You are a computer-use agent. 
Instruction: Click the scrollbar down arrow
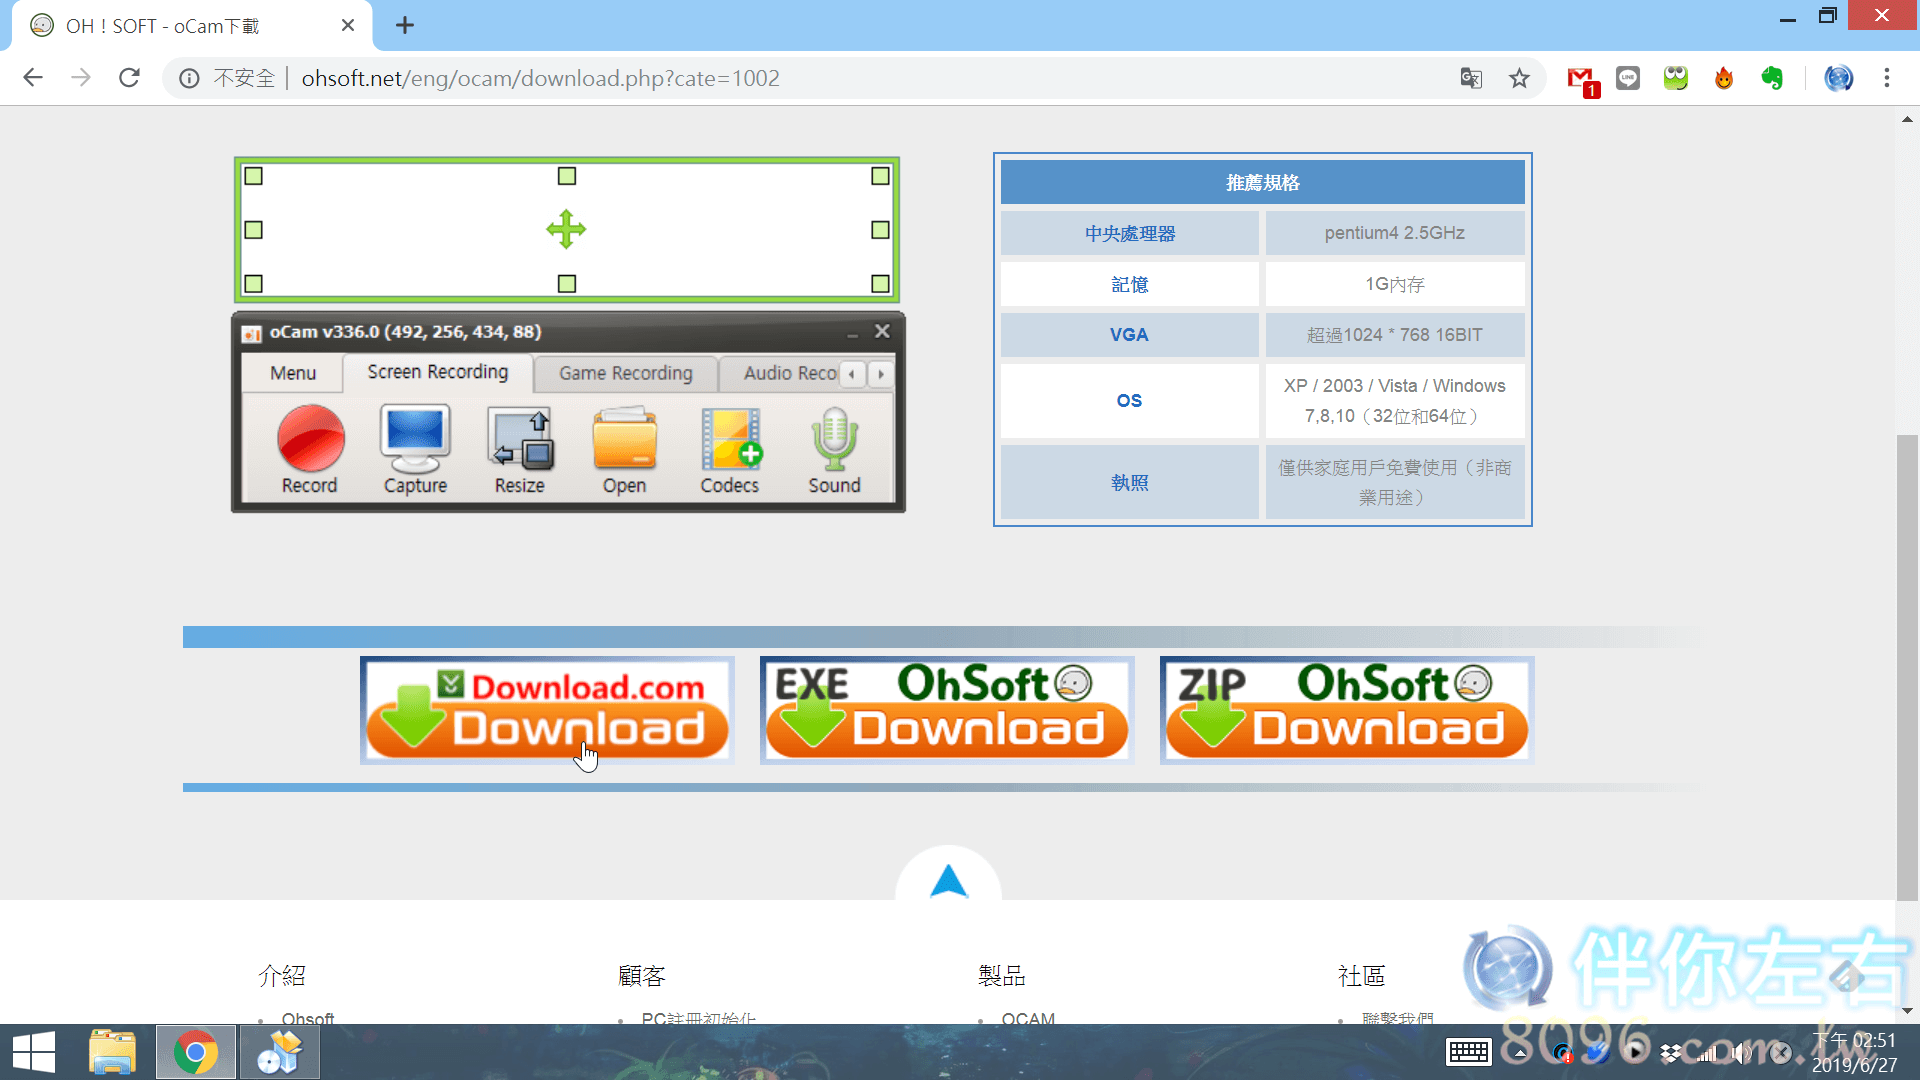click(1907, 1011)
